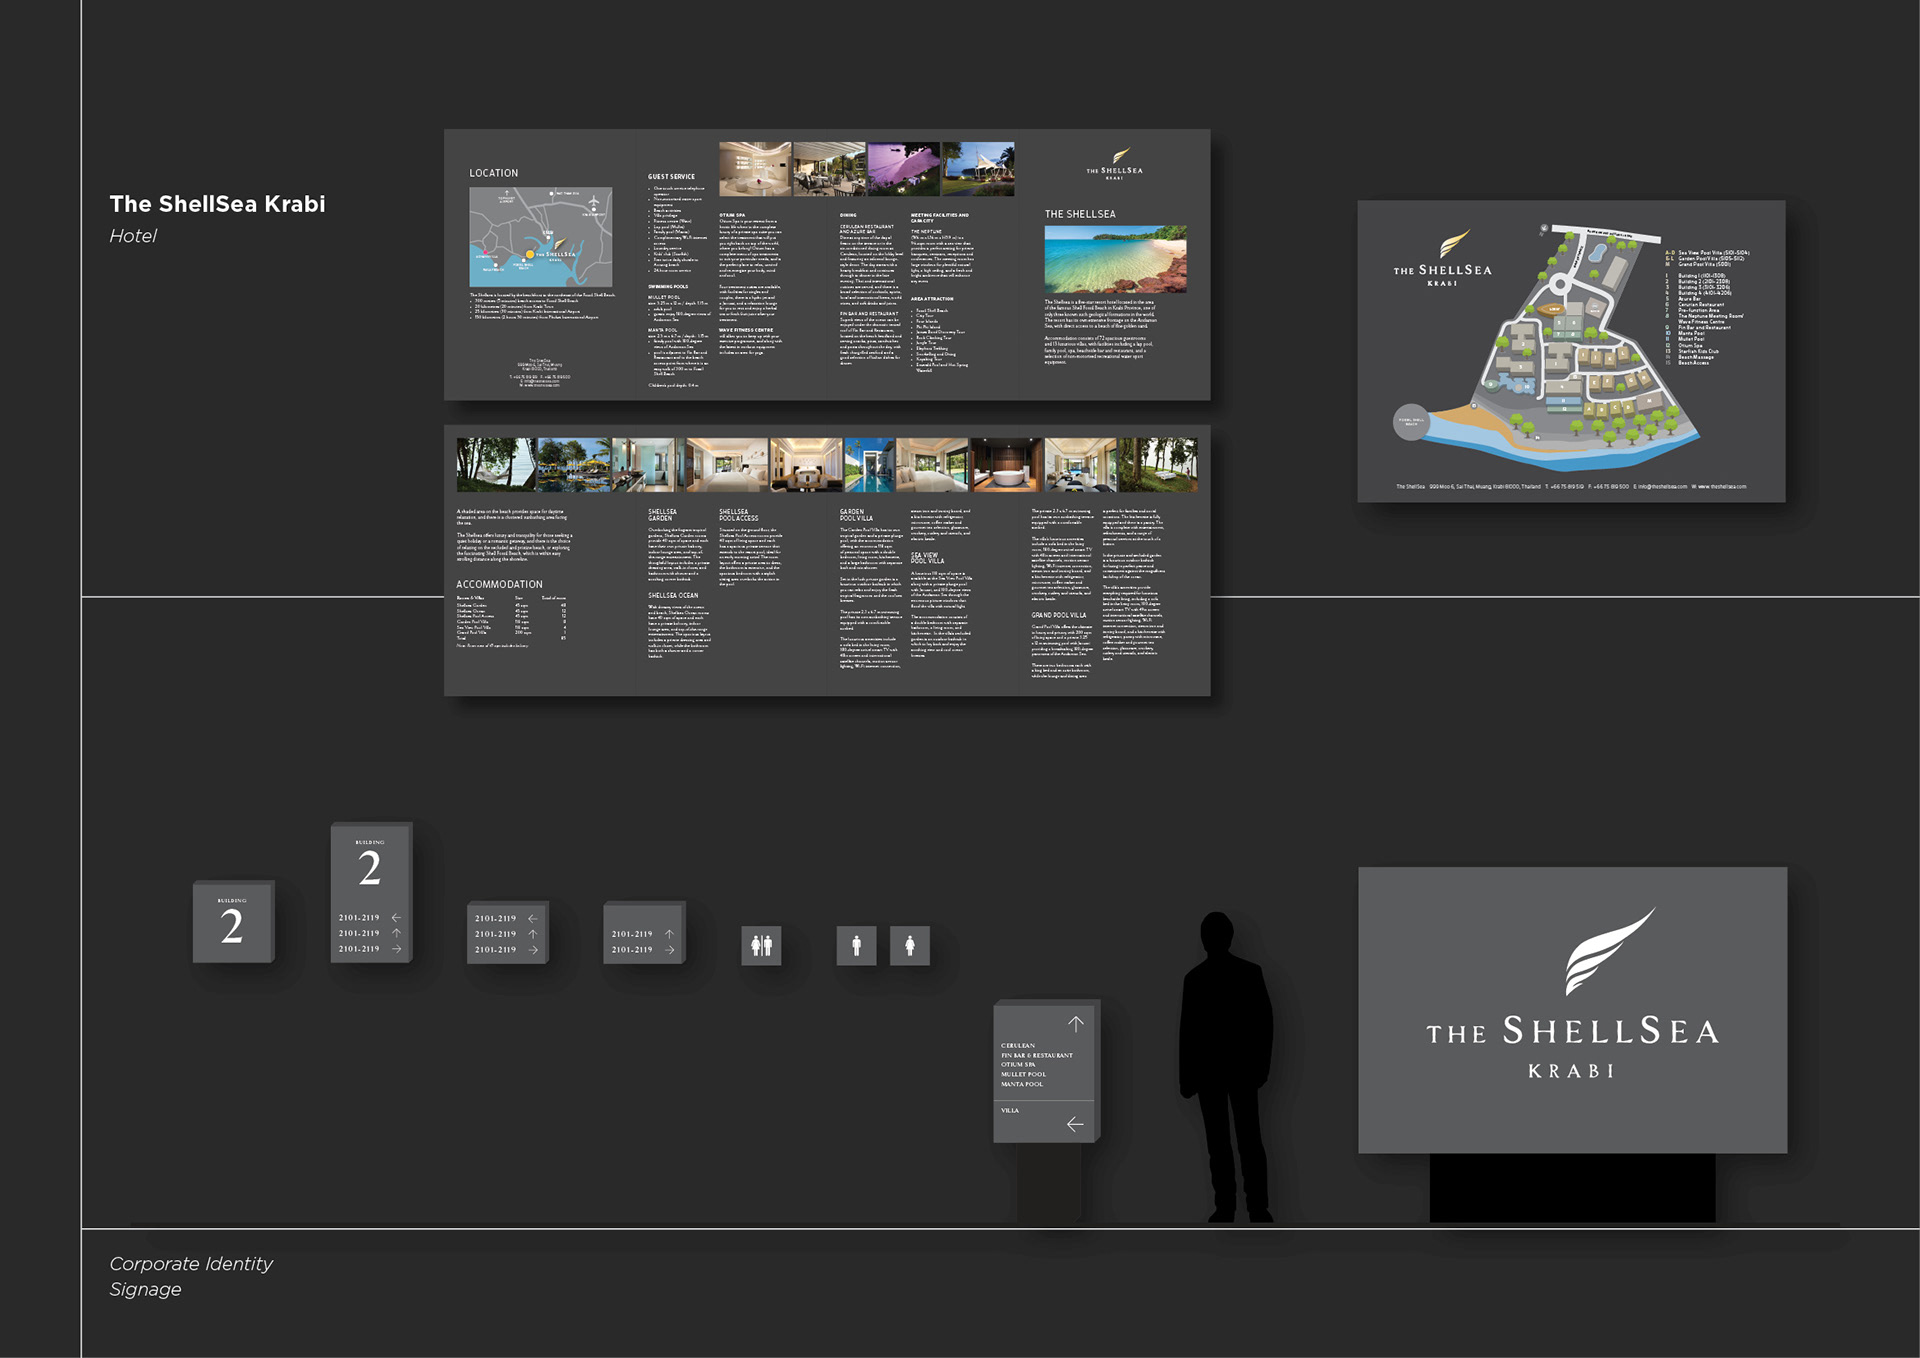Click the two-row 2101-2119 room direction sign
The height and width of the screenshot is (1358, 1920).
click(x=643, y=933)
